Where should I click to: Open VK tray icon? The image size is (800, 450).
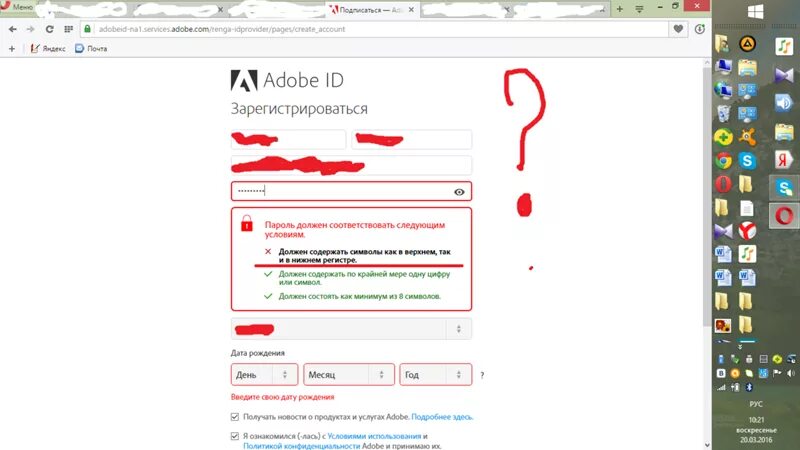point(721,373)
